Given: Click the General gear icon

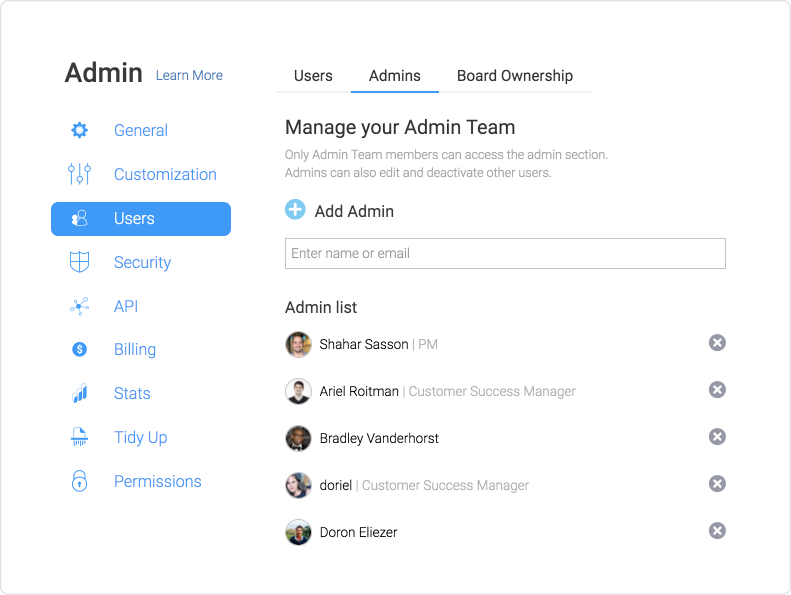Looking at the screenshot, I should click(79, 130).
